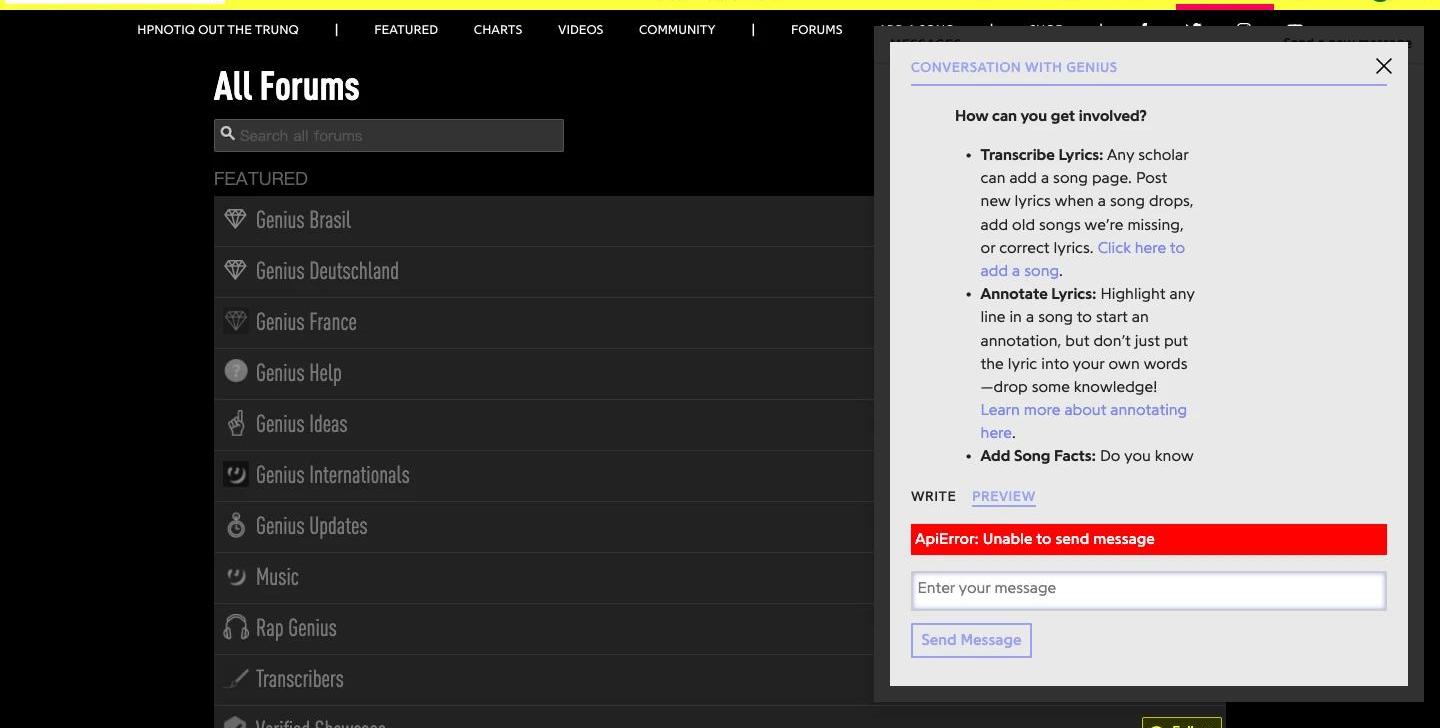Close the Conversation with Genius panel

point(1383,66)
